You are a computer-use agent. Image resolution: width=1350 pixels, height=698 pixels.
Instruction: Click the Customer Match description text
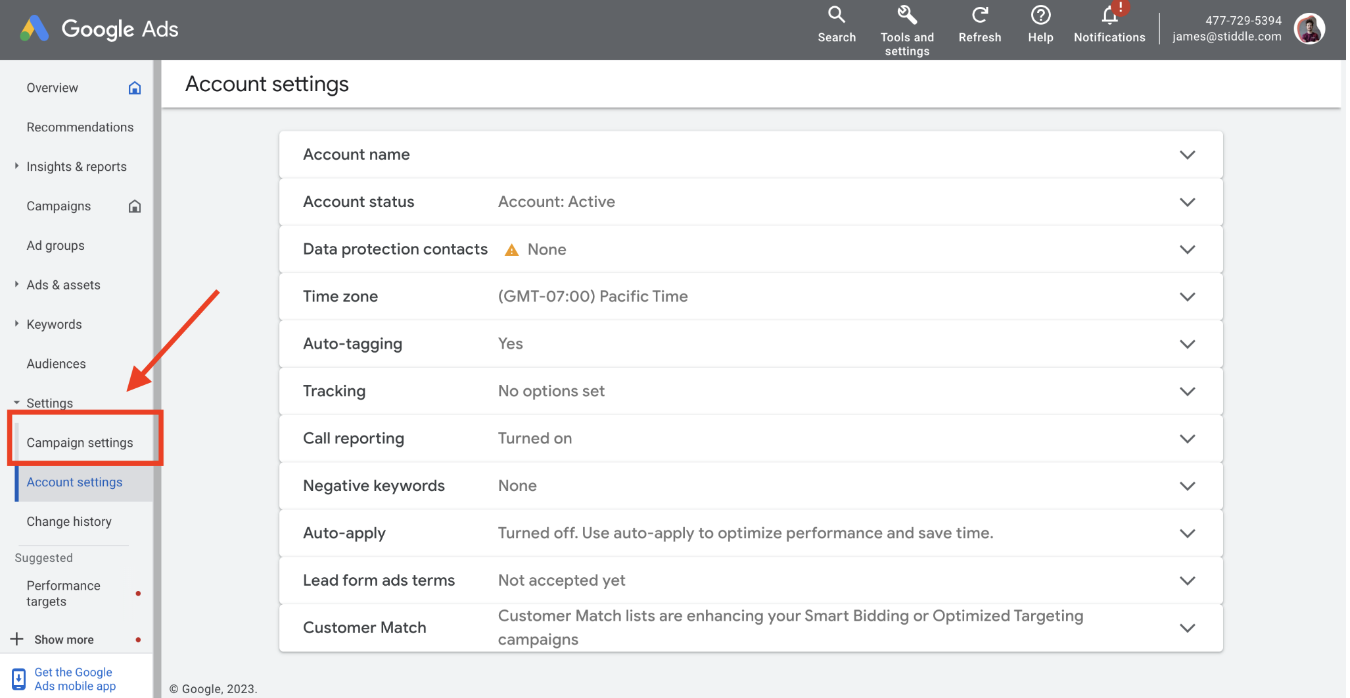[x=791, y=628]
